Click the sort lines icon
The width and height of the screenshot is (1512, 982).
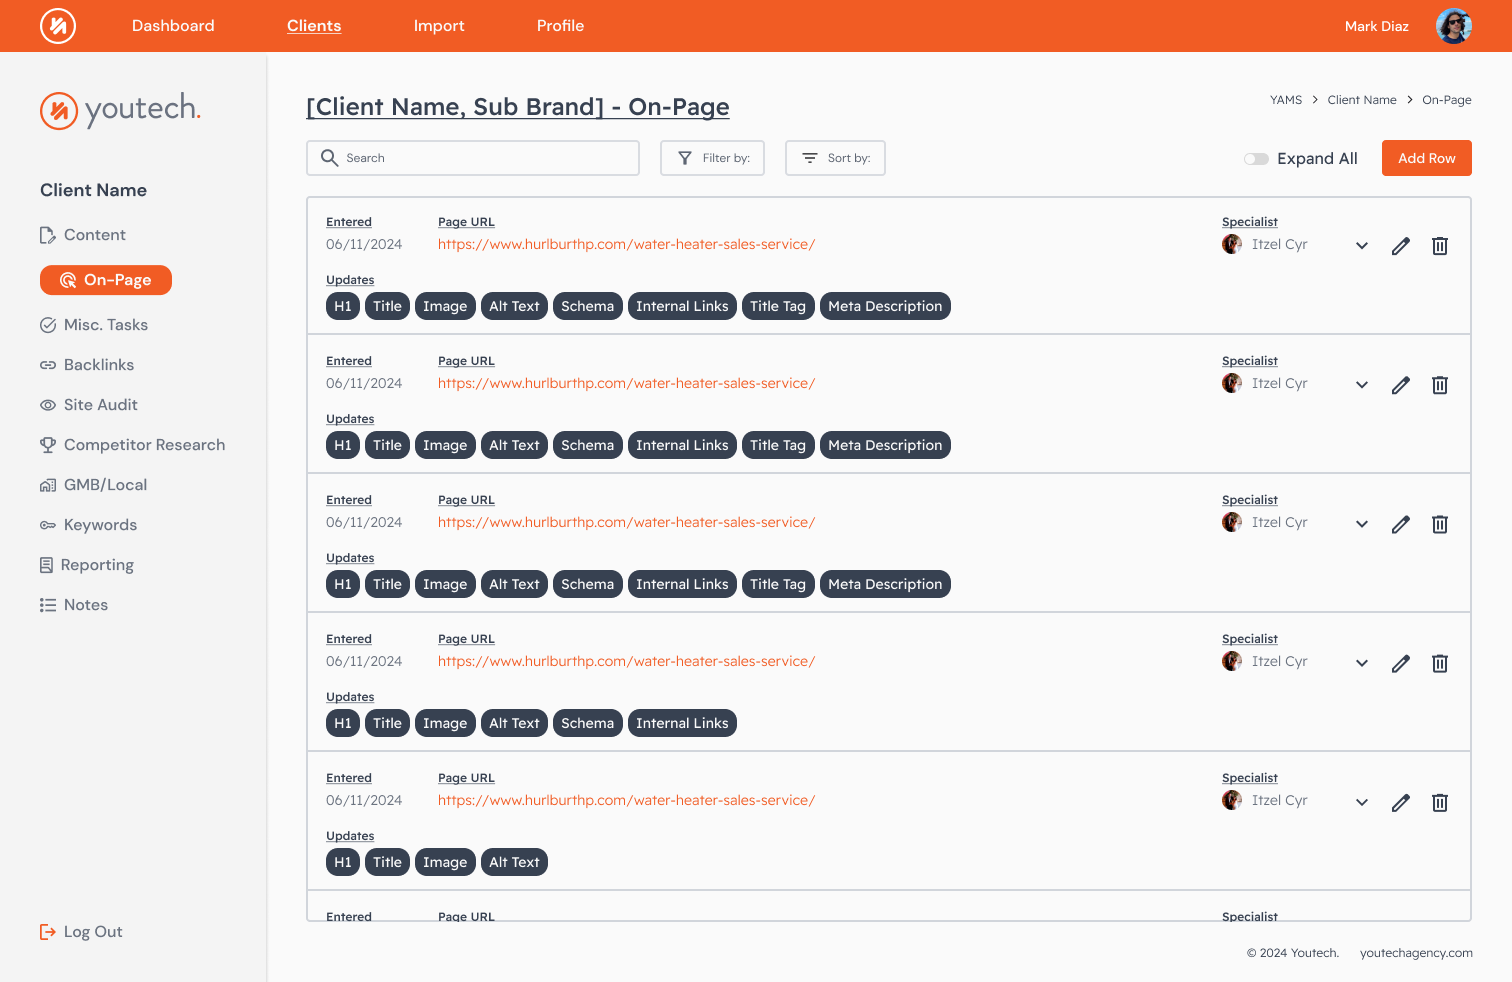[810, 158]
